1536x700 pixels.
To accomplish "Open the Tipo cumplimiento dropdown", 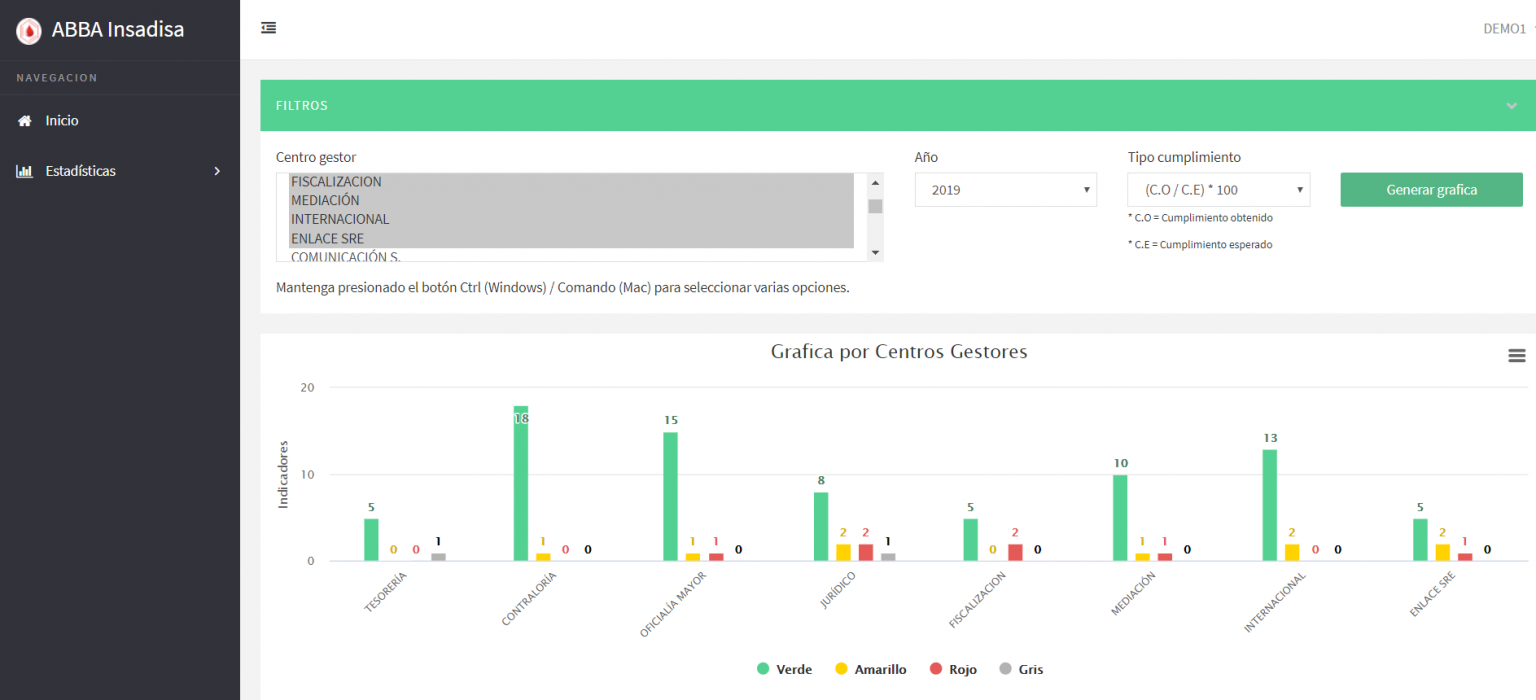I will (x=1219, y=190).
